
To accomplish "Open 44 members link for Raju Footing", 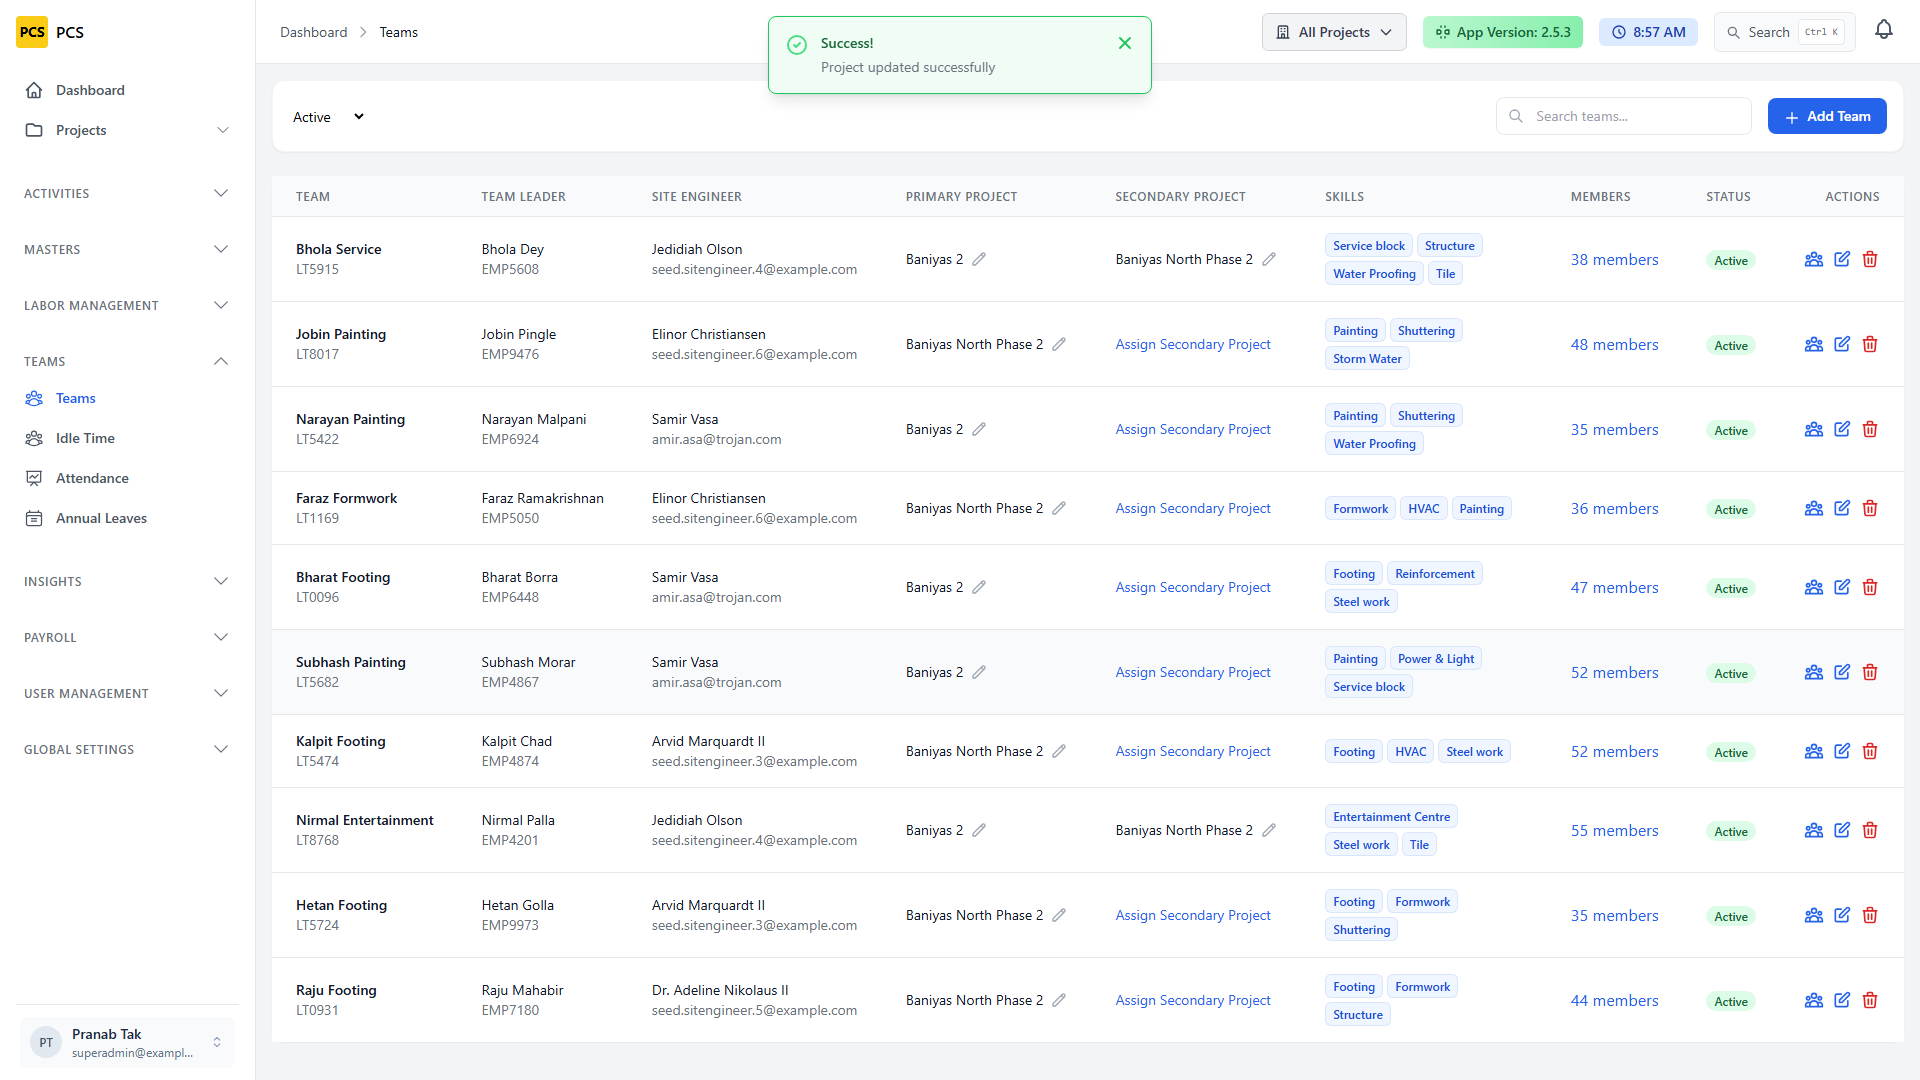I will click(1614, 1000).
